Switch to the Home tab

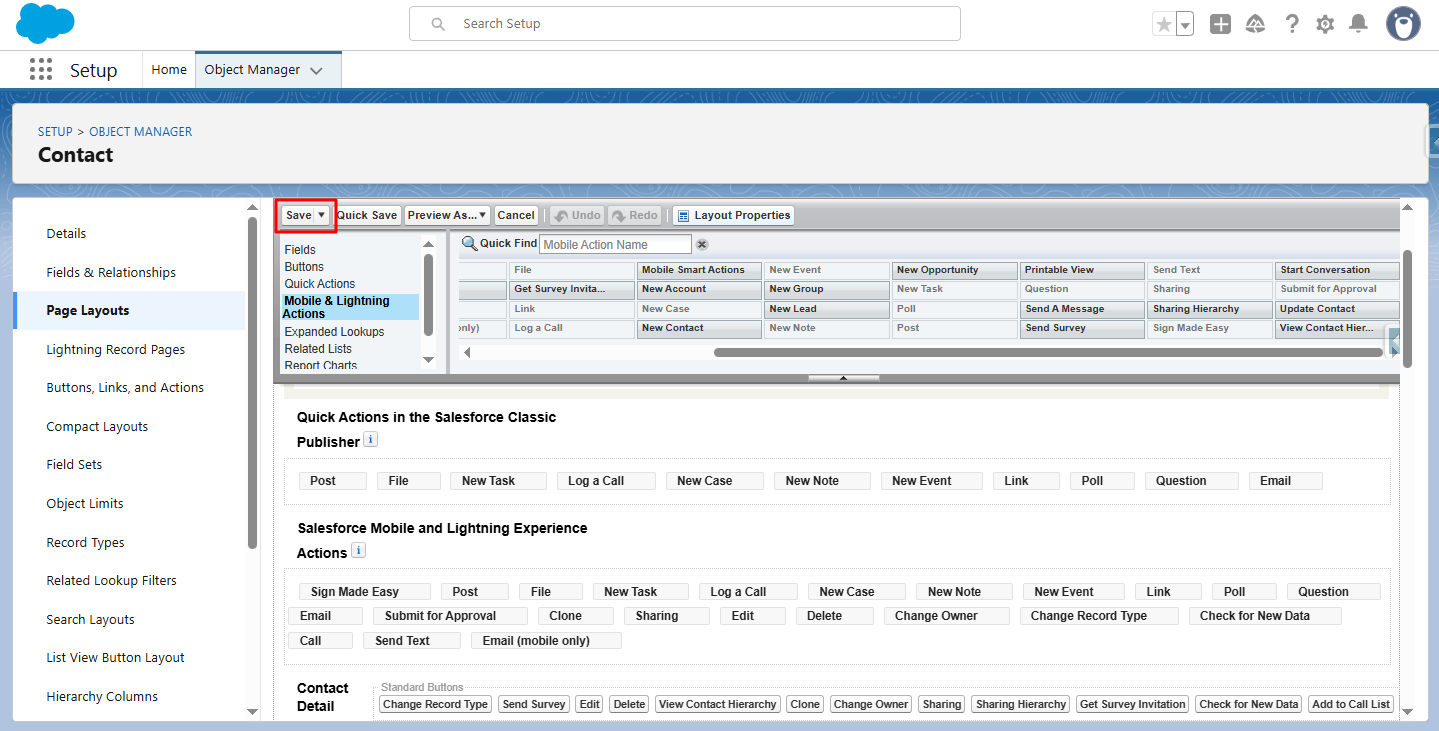point(169,70)
